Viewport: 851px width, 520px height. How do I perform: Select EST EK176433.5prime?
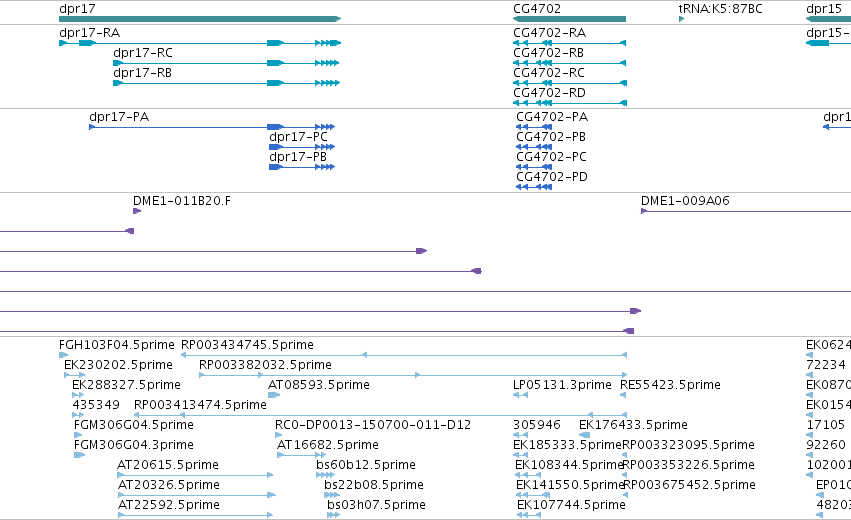633,425
